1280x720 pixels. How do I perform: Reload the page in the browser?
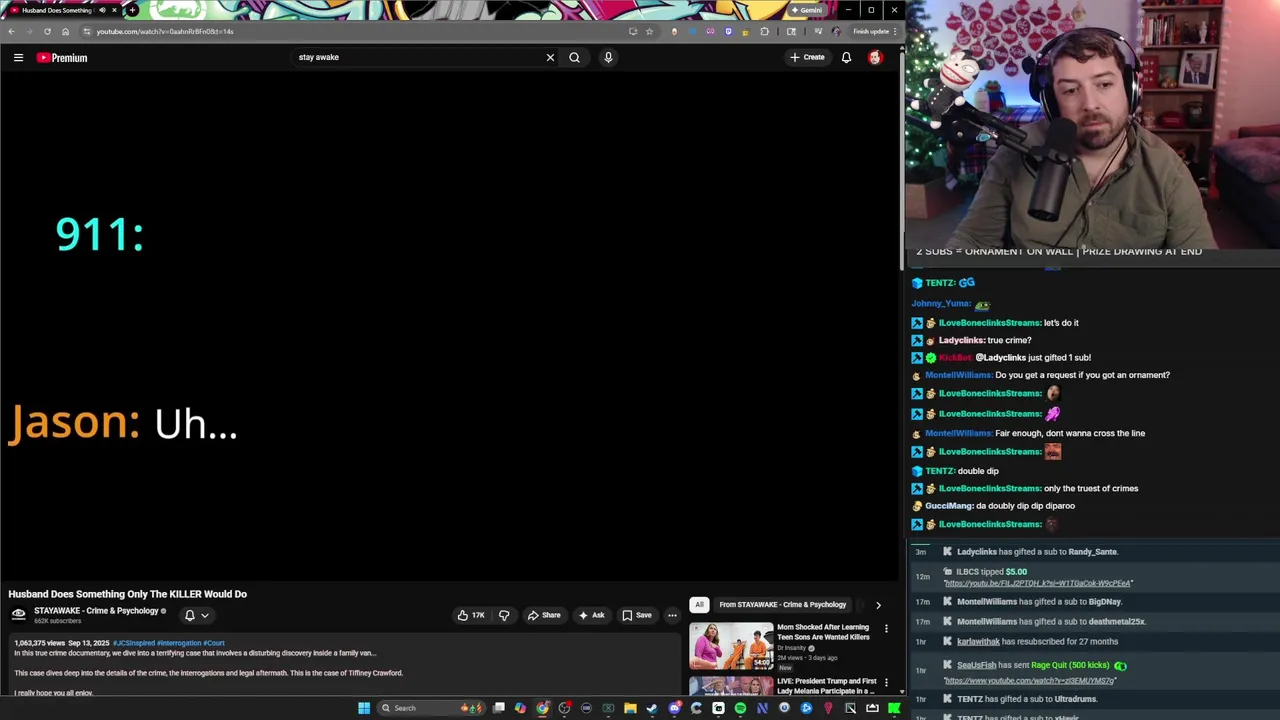pyautogui.click(x=47, y=31)
